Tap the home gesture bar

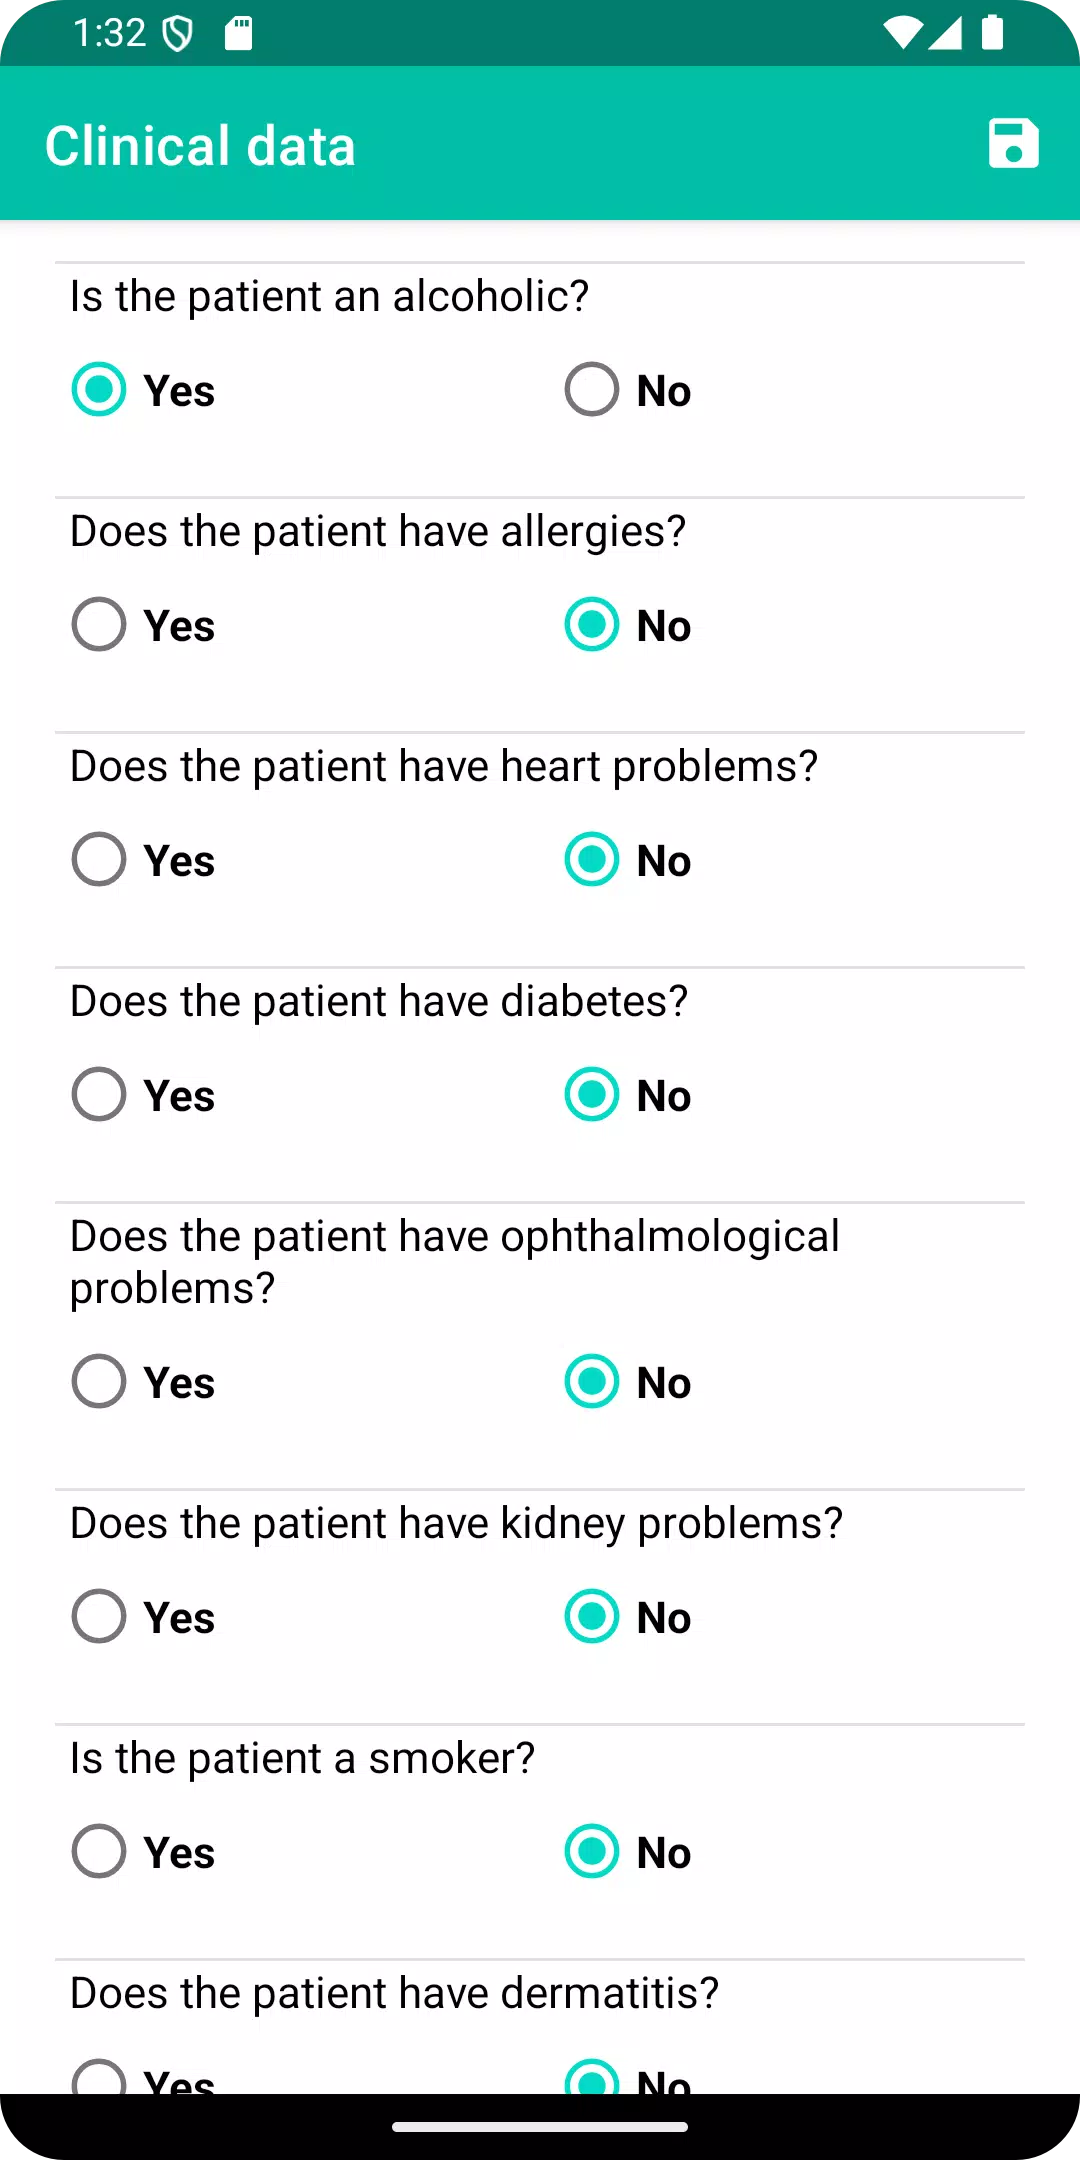pos(540,2127)
